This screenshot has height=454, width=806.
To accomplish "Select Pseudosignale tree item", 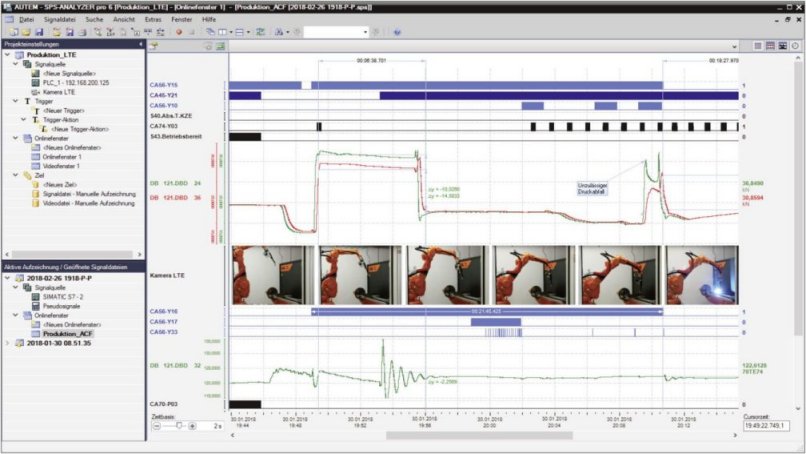I will coord(61,306).
